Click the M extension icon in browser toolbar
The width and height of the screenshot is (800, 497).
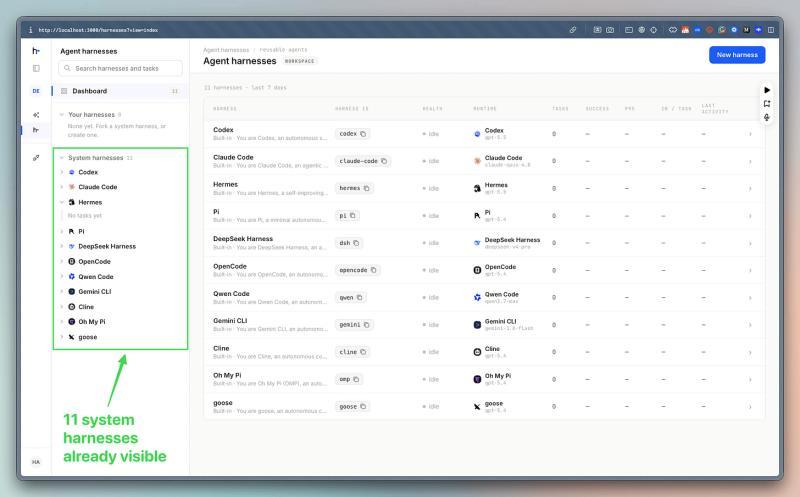[x=746, y=30]
